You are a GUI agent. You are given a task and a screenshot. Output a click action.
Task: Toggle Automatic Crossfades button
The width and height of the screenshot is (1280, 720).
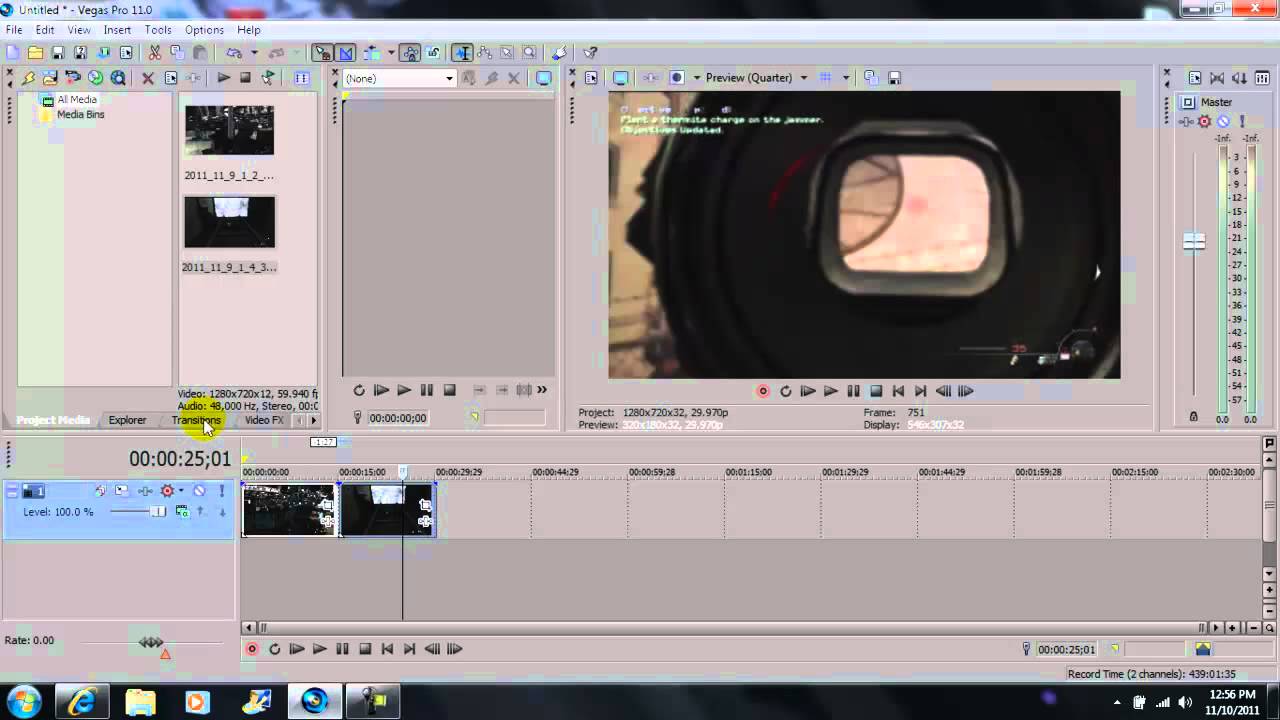pos(345,53)
